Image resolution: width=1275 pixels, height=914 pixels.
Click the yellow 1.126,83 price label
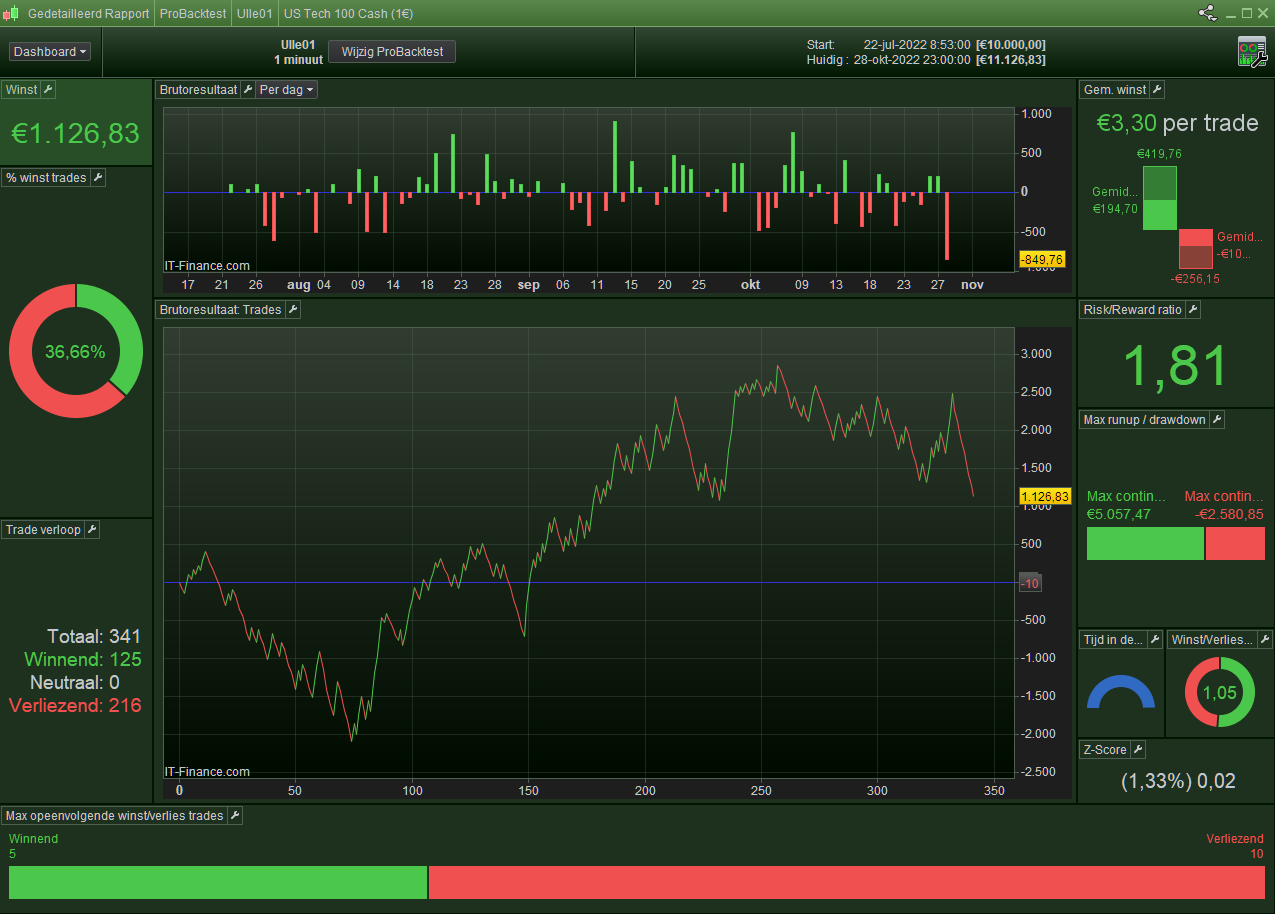click(x=1044, y=496)
